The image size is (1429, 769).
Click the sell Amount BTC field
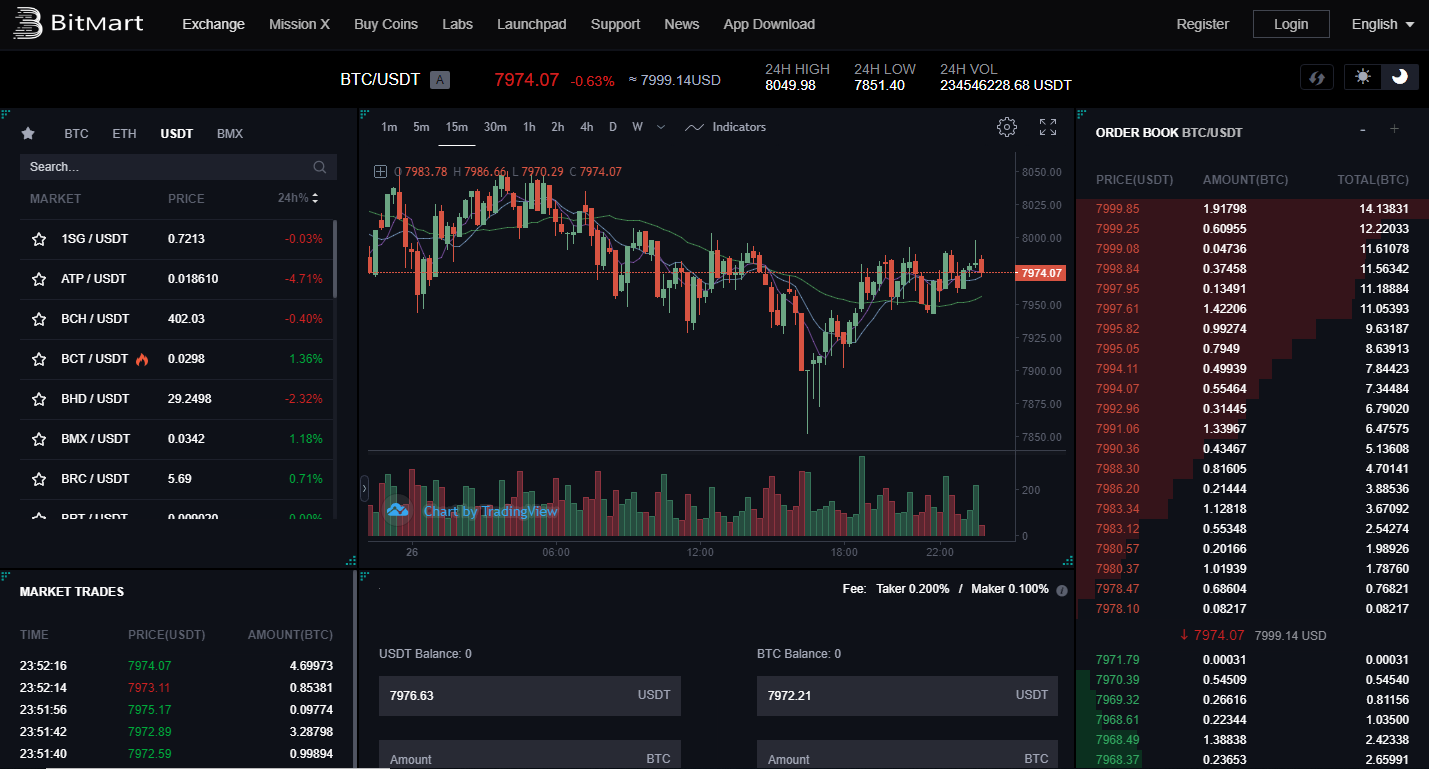(907, 755)
